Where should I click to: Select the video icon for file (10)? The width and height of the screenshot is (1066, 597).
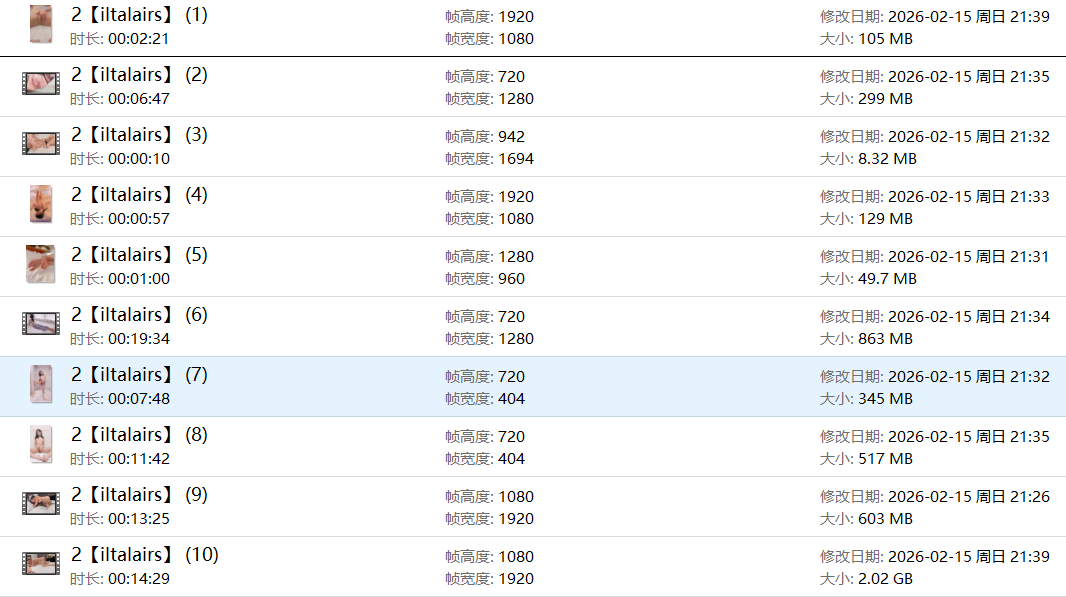(41, 564)
